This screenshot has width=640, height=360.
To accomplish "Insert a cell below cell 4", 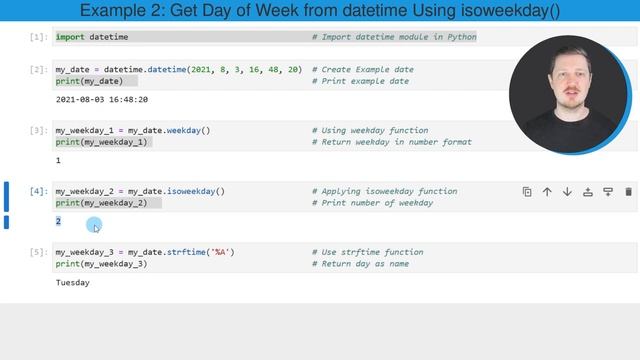I will pyautogui.click(x=608, y=192).
